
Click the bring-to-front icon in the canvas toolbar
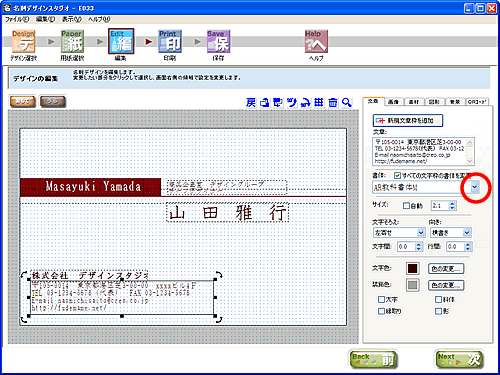pos(265,102)
